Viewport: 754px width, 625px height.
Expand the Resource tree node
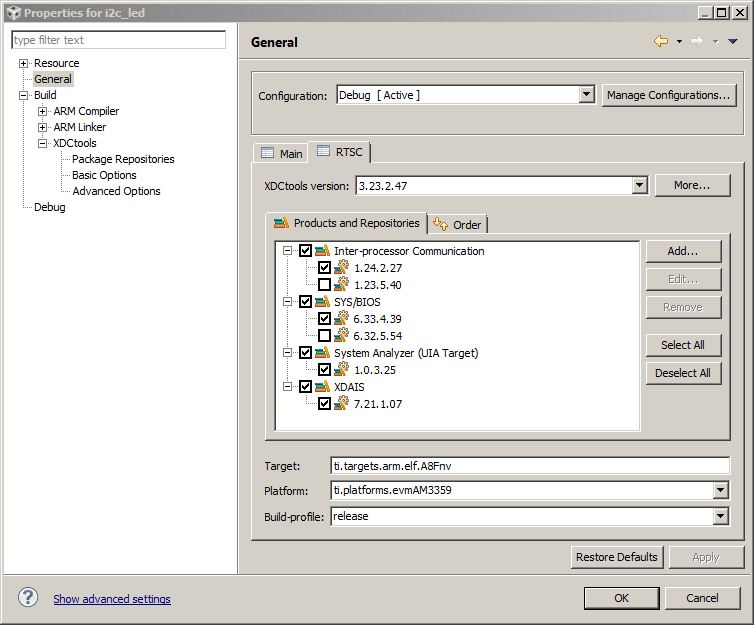pos(23,63)
